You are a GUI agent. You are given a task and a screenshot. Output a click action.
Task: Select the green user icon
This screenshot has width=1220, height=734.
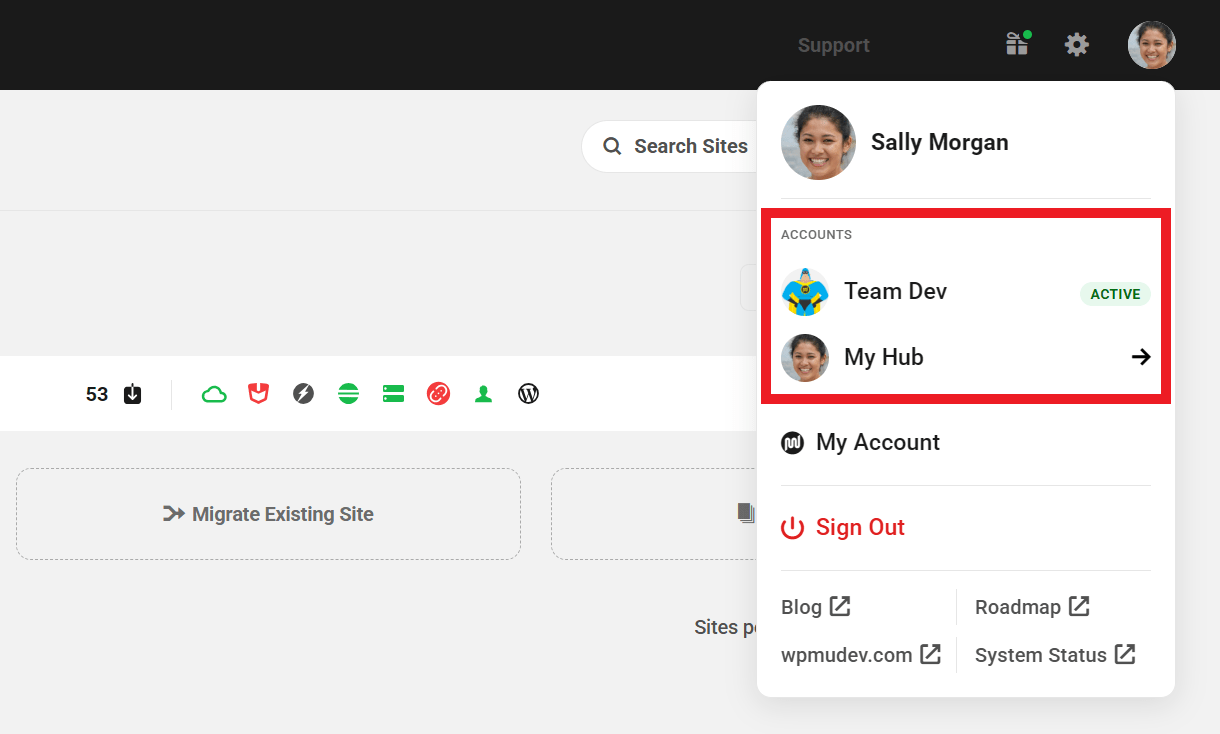click(483, 394)
